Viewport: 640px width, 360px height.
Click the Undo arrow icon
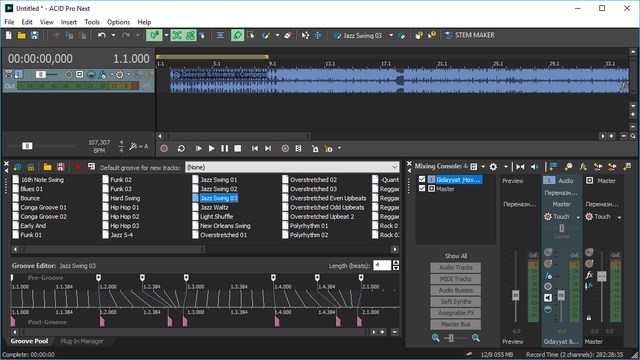click(102, 36)
